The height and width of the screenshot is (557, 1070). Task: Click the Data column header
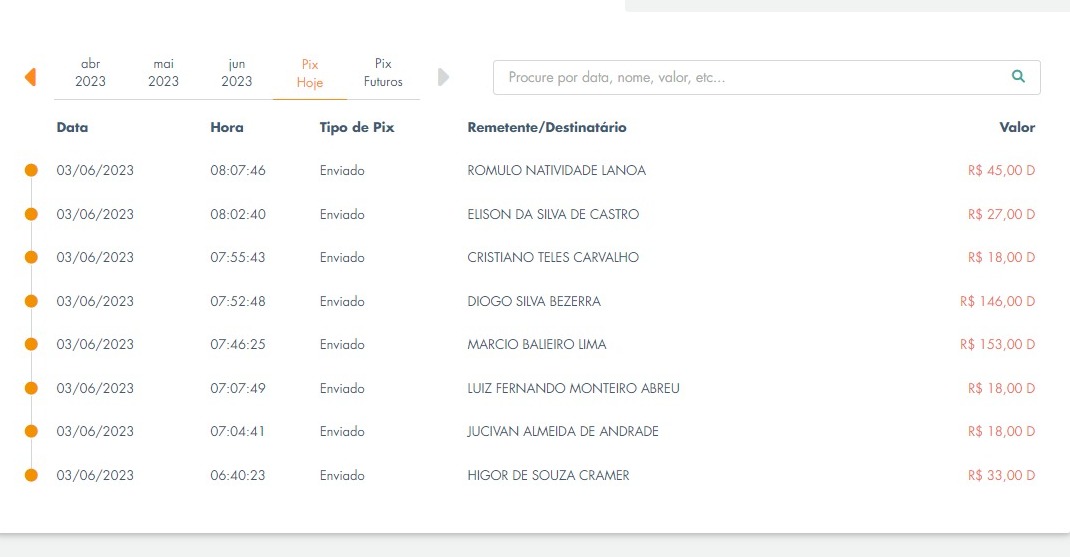72,127
